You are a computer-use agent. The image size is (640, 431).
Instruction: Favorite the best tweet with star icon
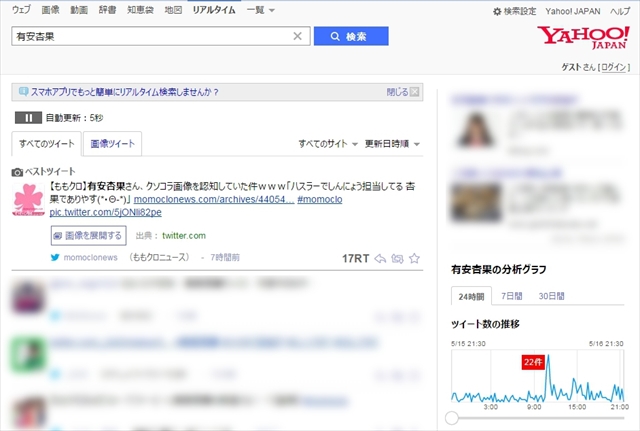click(x=414, y=258)
